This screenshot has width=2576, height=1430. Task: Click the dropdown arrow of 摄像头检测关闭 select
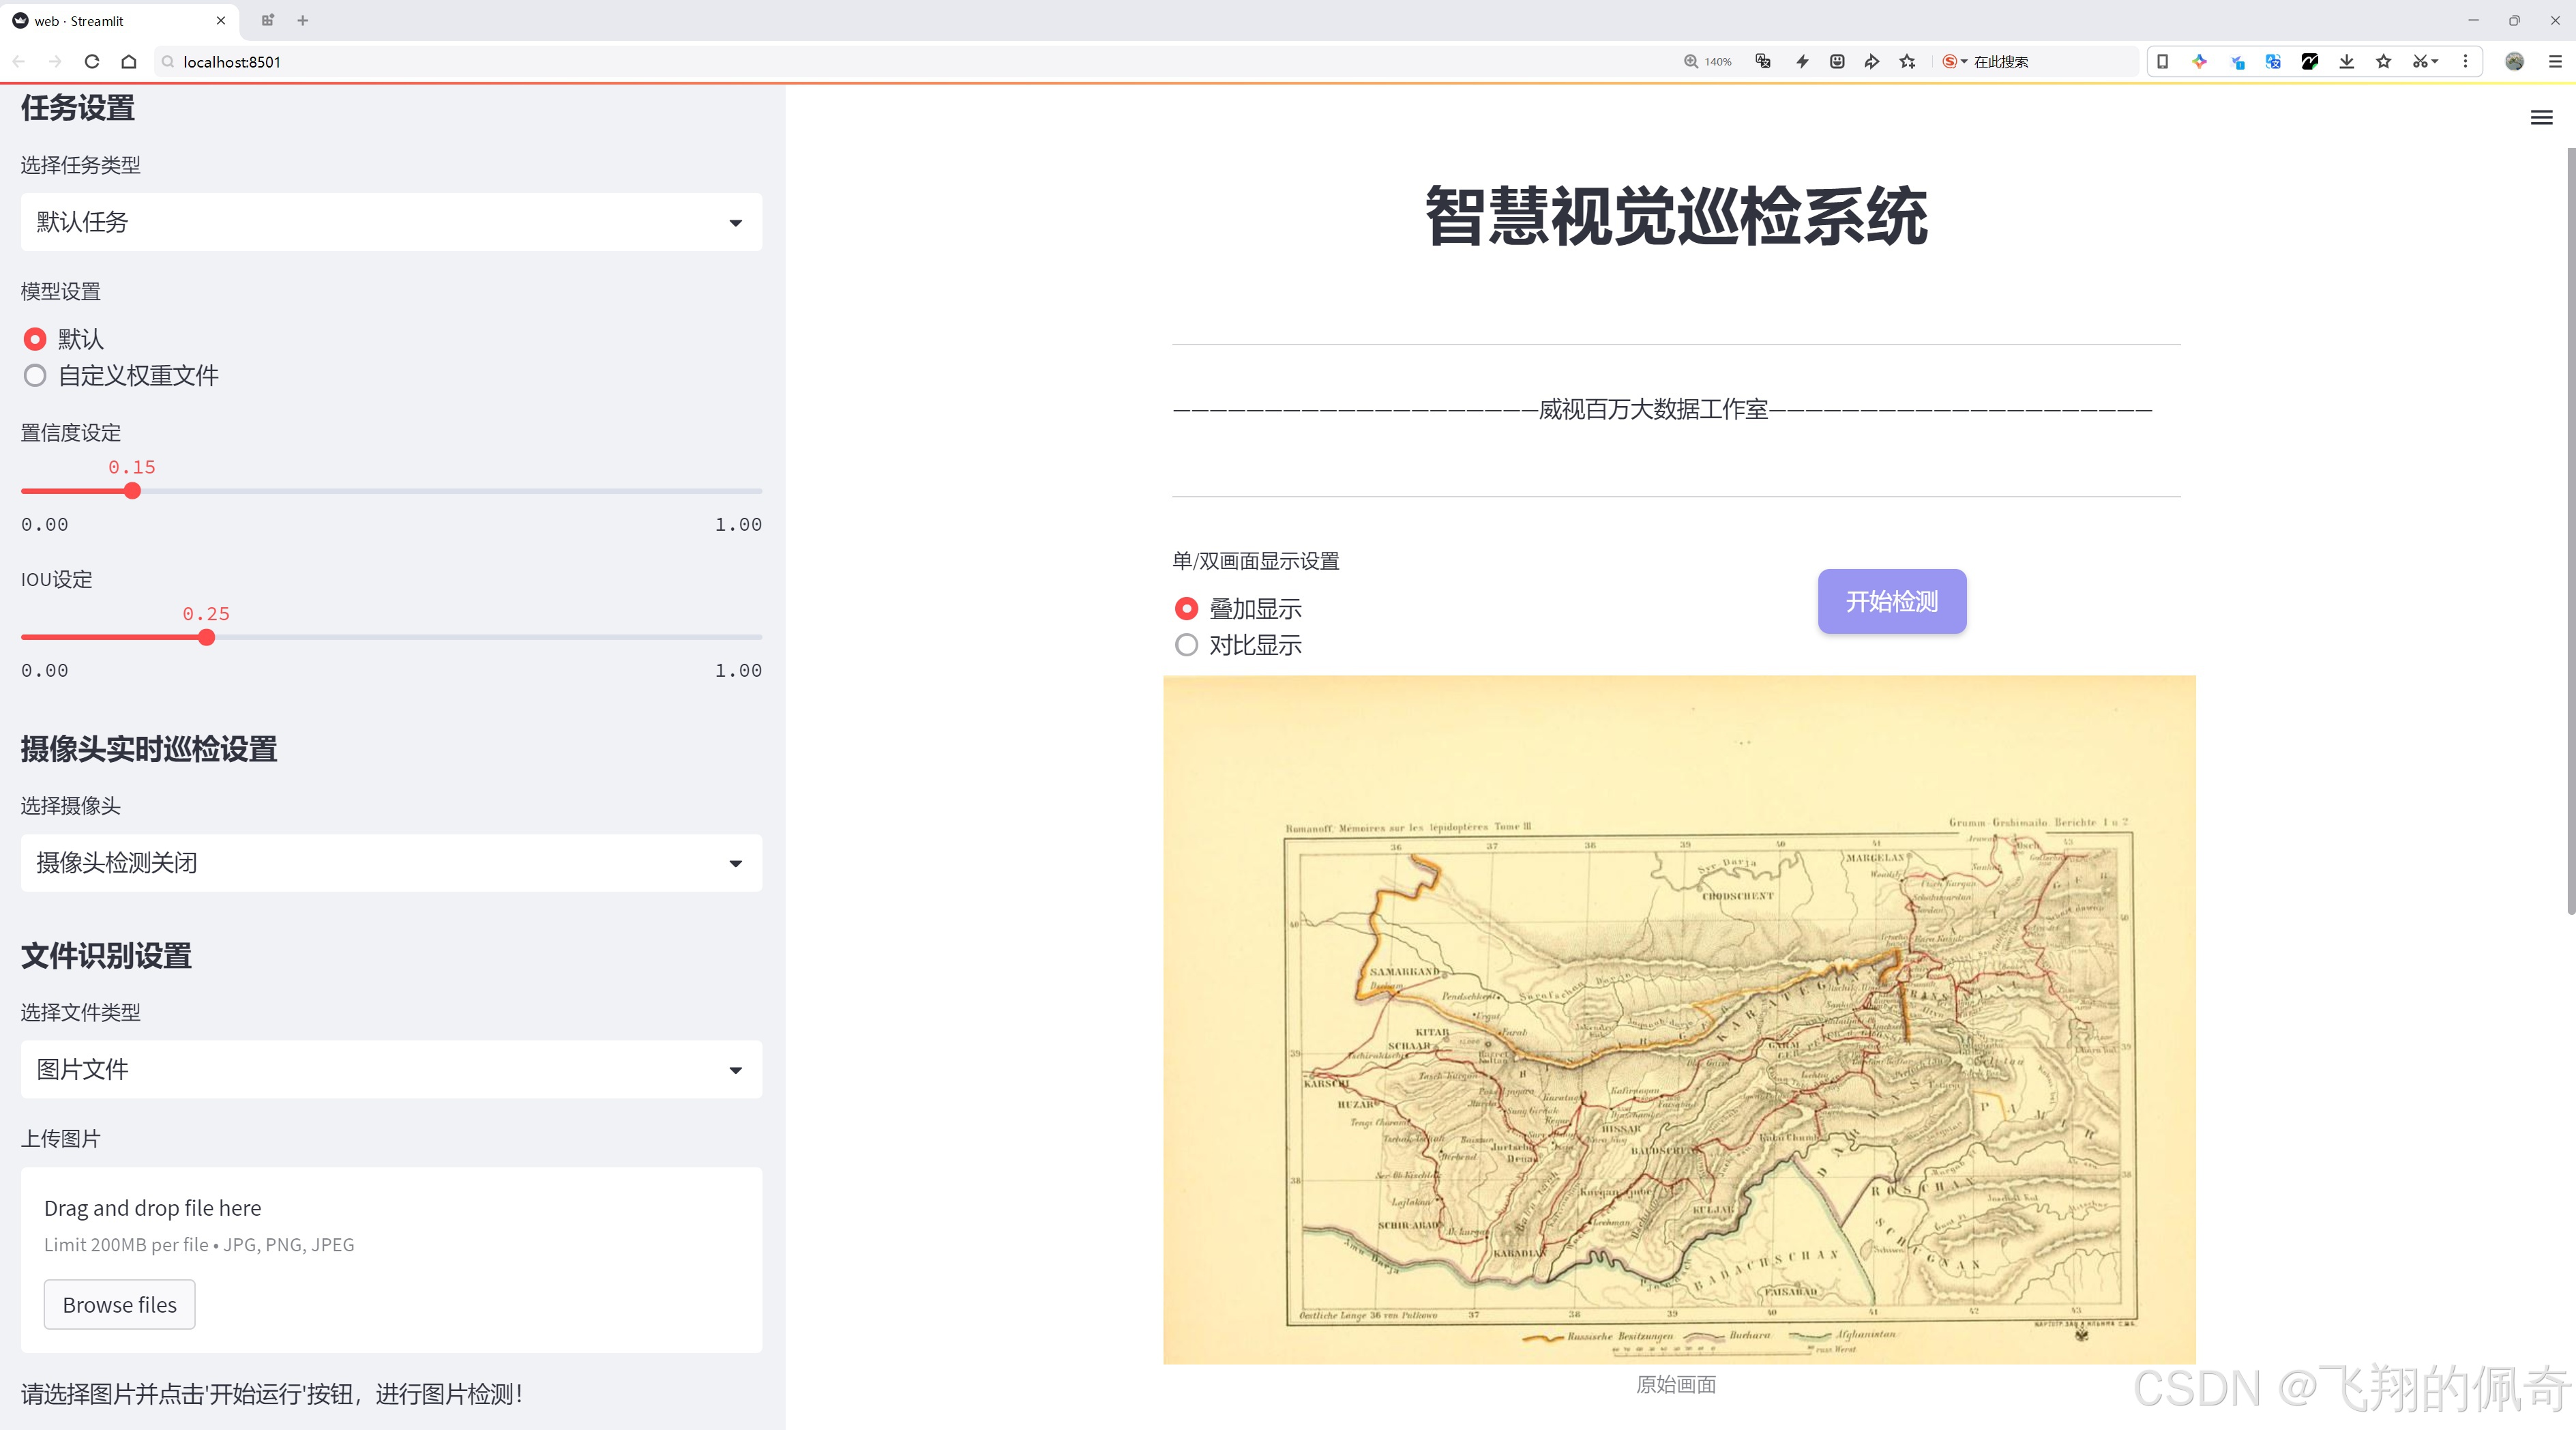pos(735,864)
